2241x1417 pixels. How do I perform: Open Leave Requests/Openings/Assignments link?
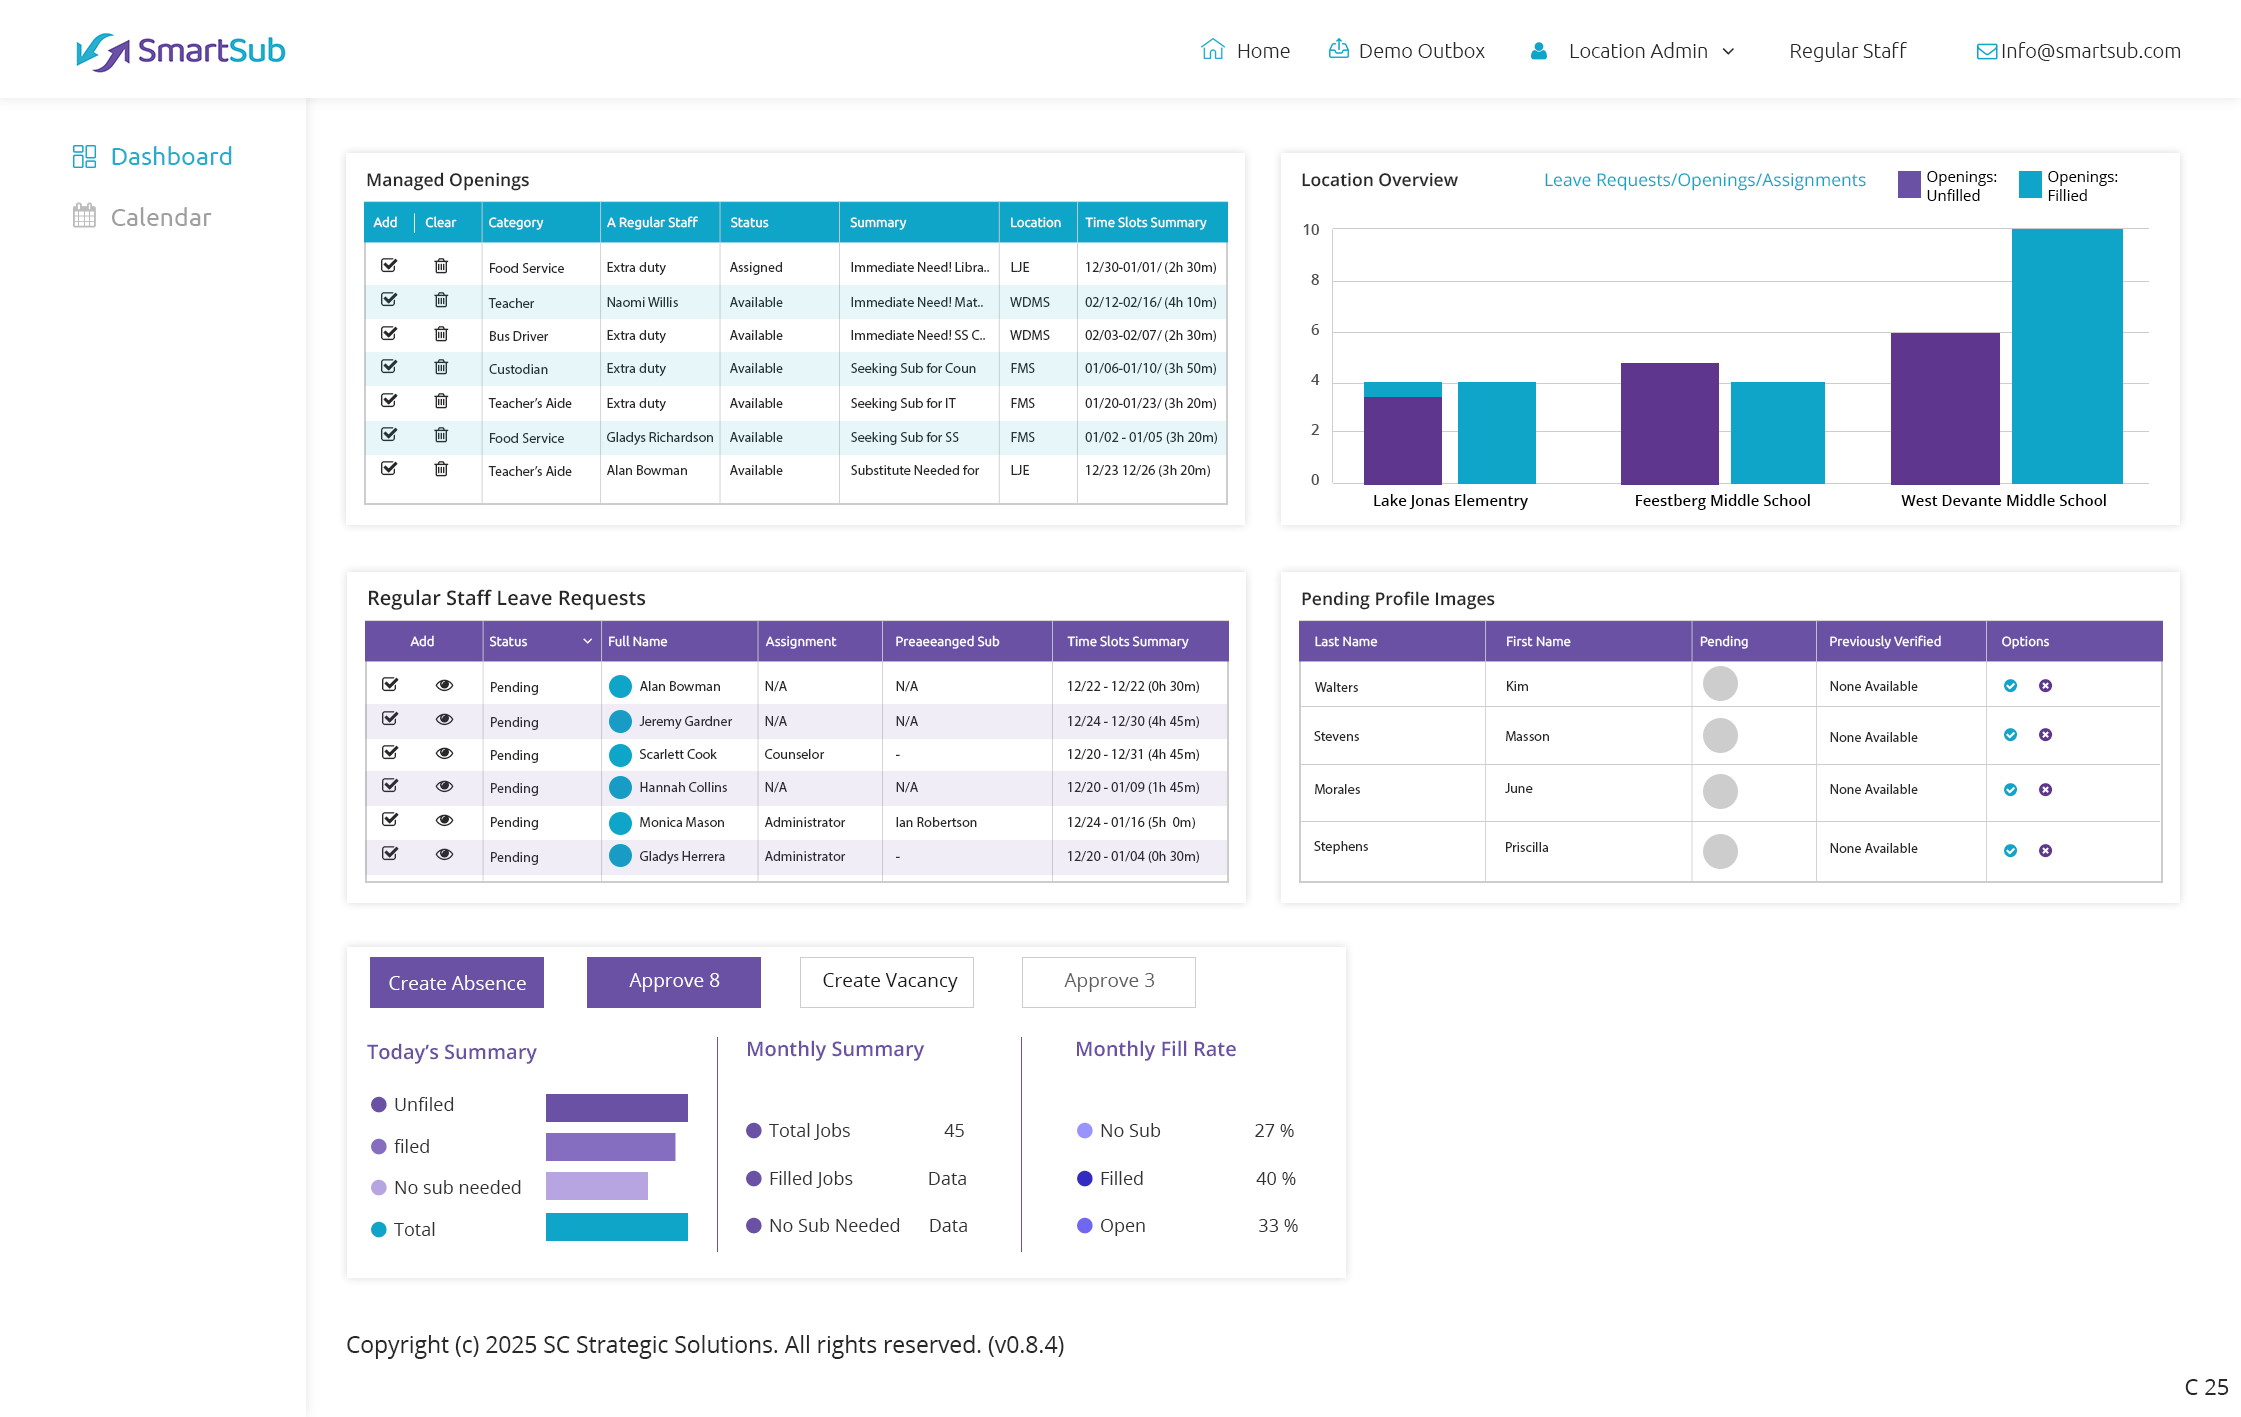click(1704, 180)
